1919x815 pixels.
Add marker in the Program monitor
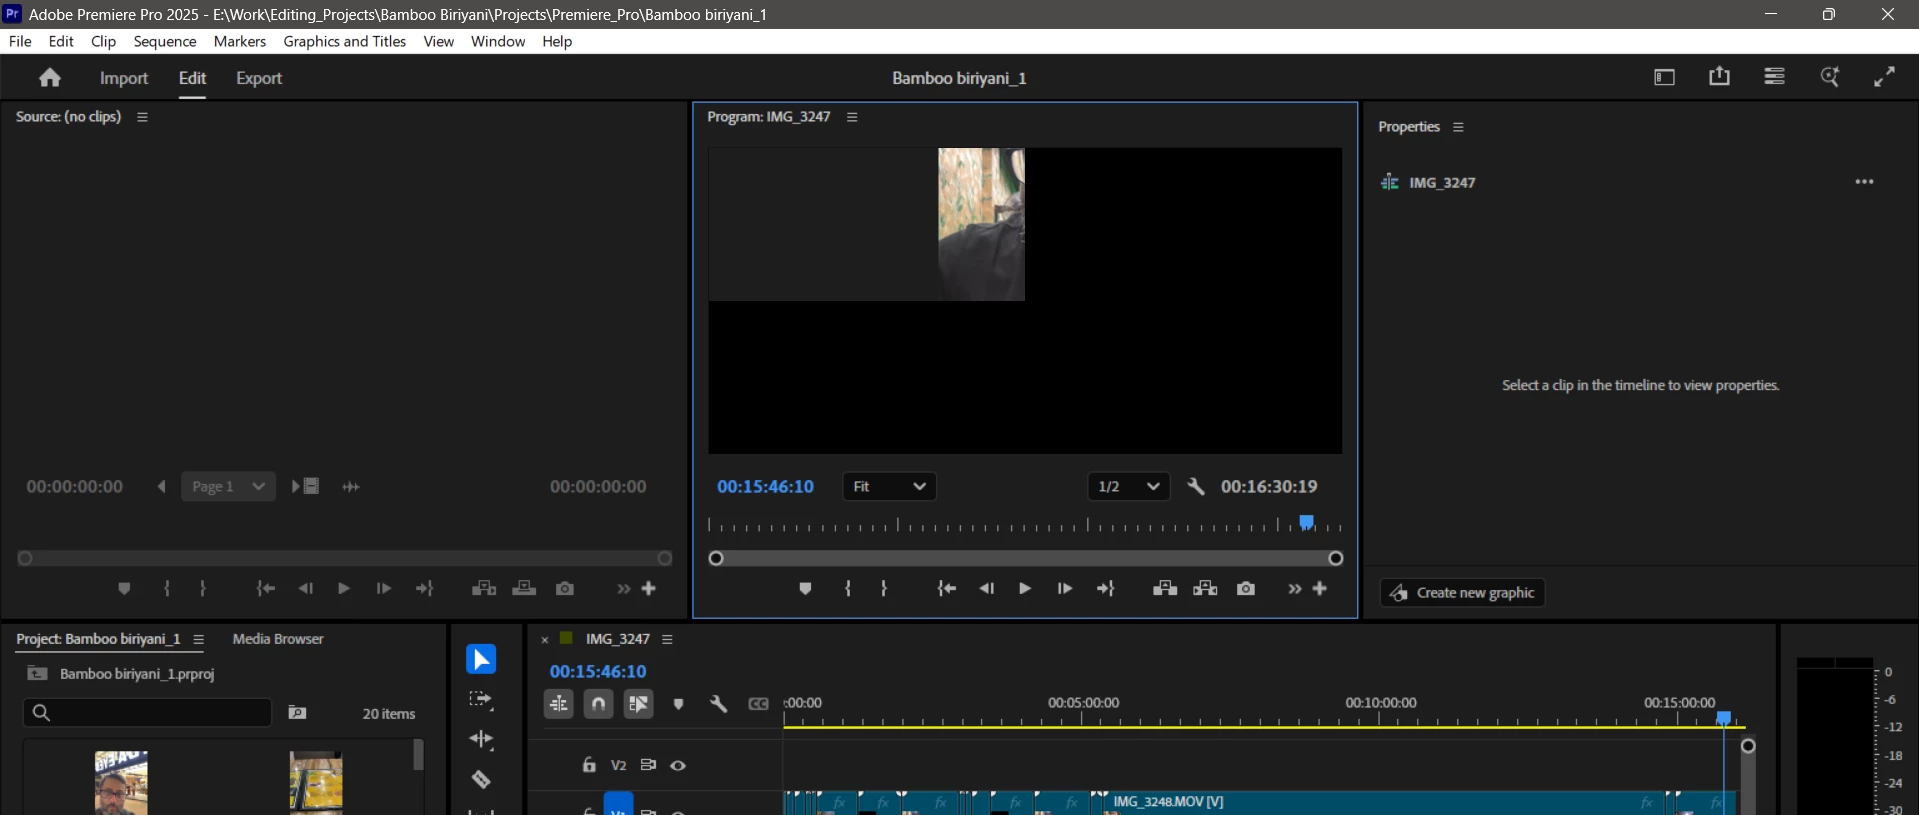click(x=805, y=589)
